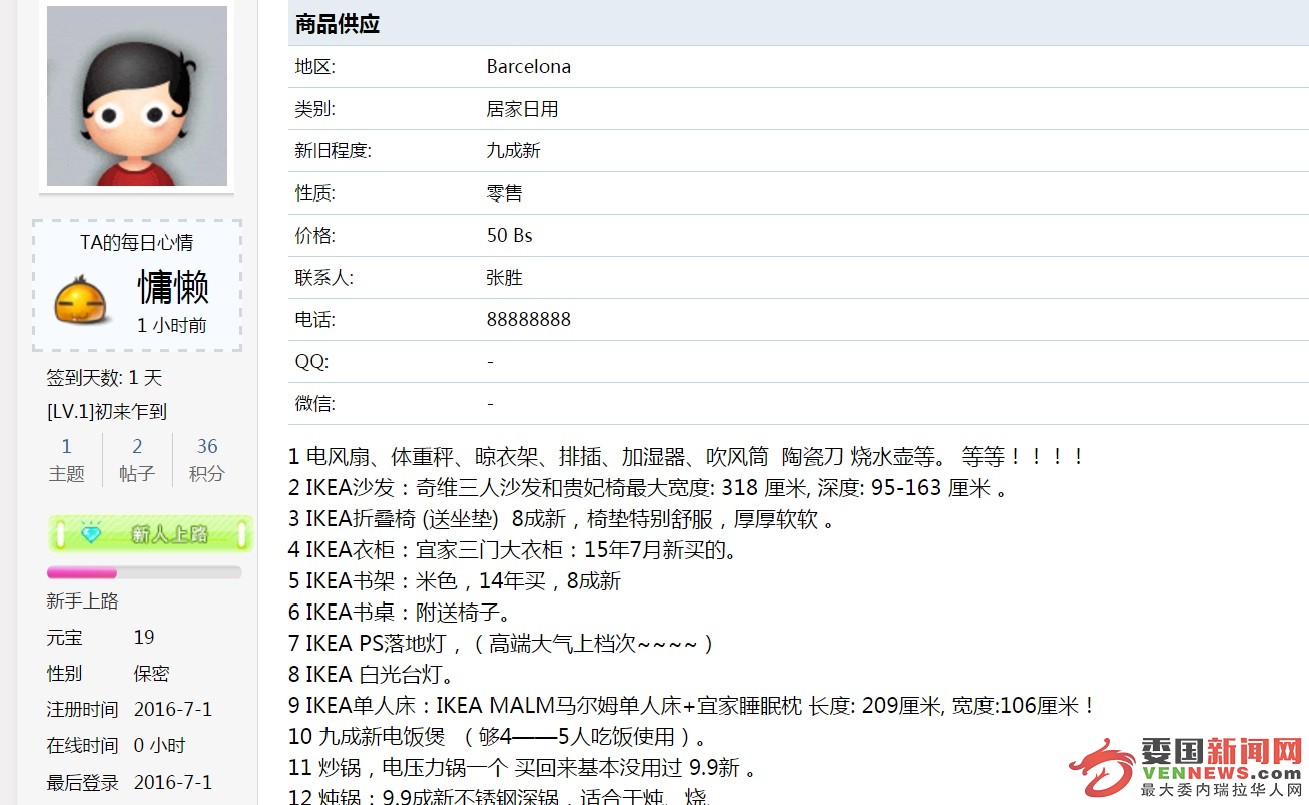Select item 9 line about IKEA单人床

(x=693, y=705)
